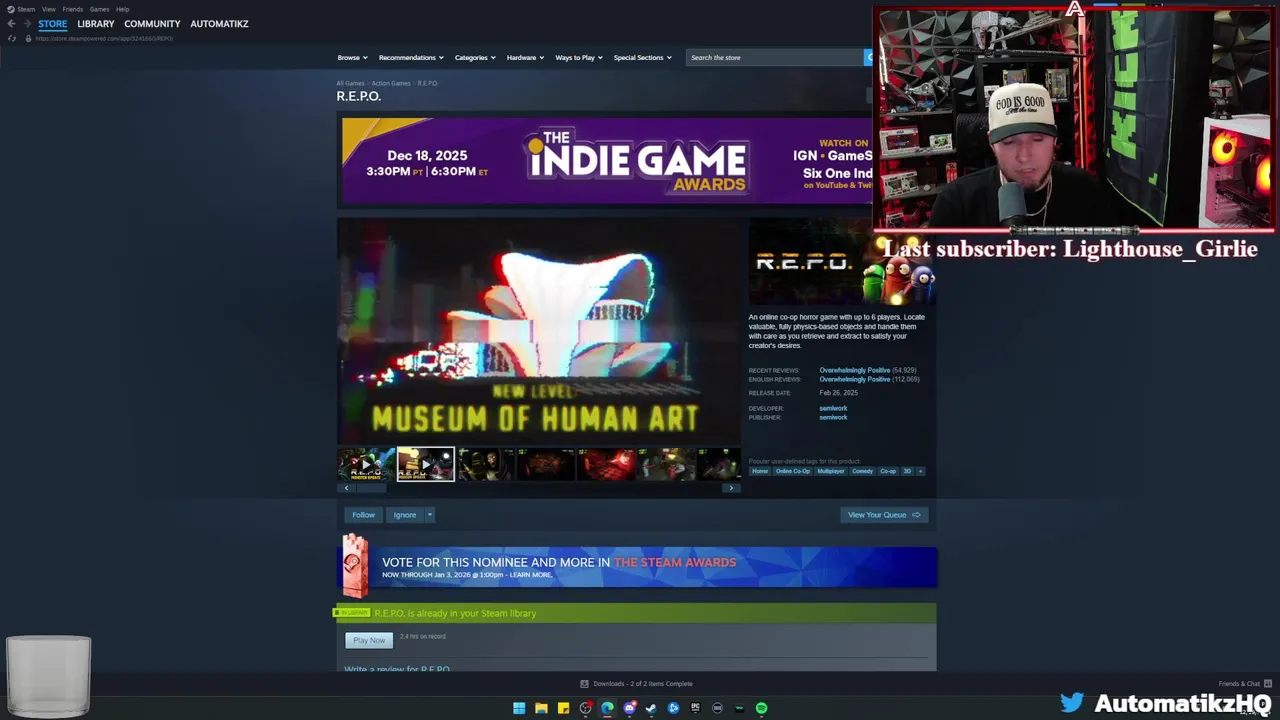Expand the Ways to Play dropdown
The image size is (1280, 720).
coord(579,57)
